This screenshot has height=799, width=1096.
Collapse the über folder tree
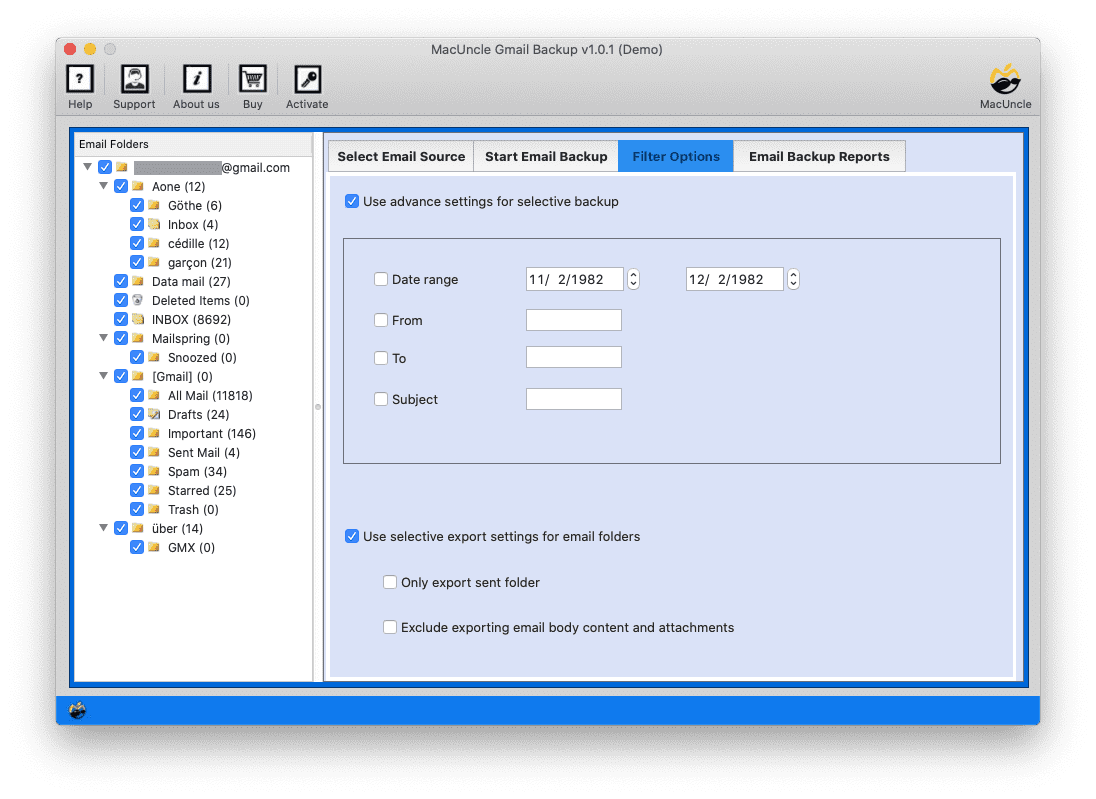click(x=104, y=529)
